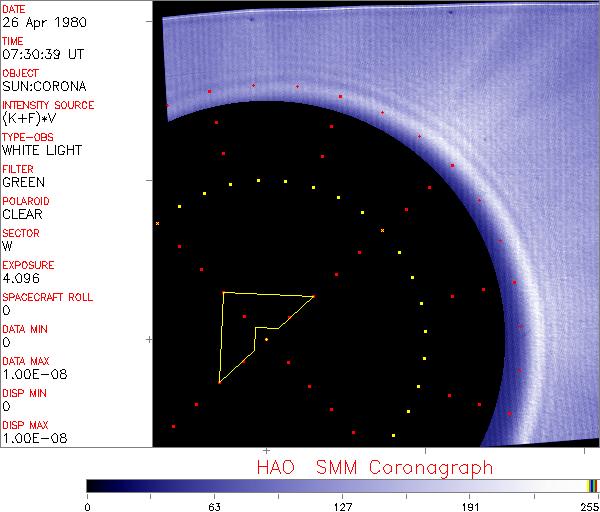Click the date value 26 Apr 1980
600x512 pixels.
[x=35, y=22]
